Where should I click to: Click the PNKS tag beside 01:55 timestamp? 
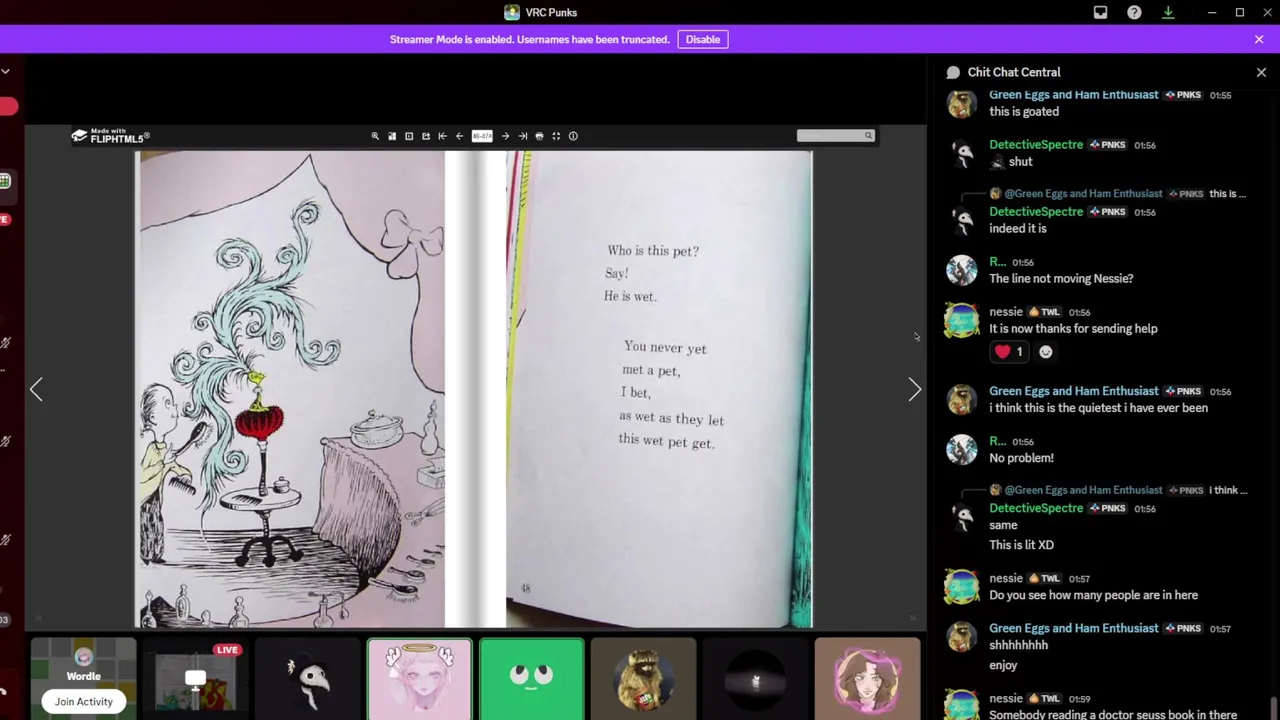point(1183,95)
